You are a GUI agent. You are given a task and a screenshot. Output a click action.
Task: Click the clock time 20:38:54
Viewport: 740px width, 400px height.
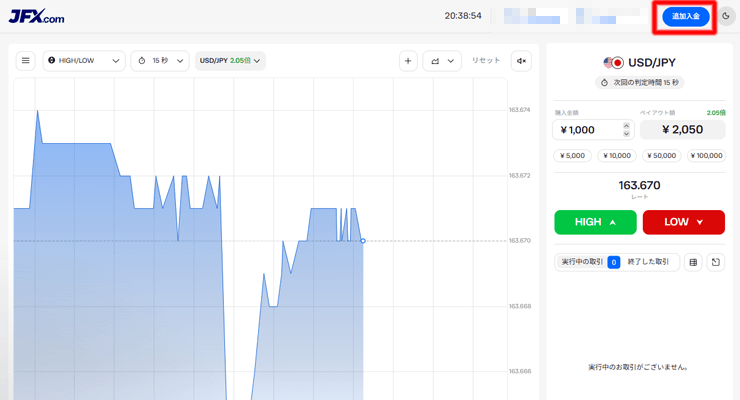click(463, 16)
